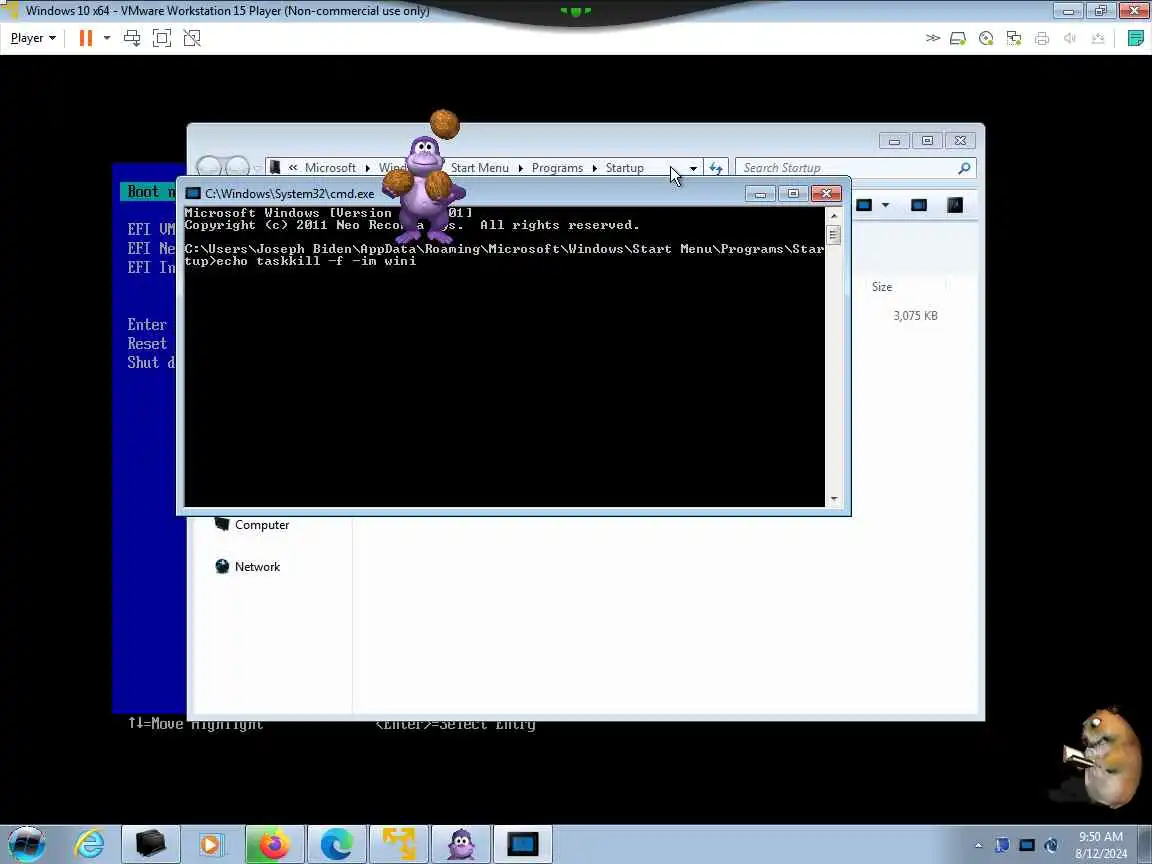
Task: Select the Start Menu breadcrumb
Action: click(x=479, y=168)
